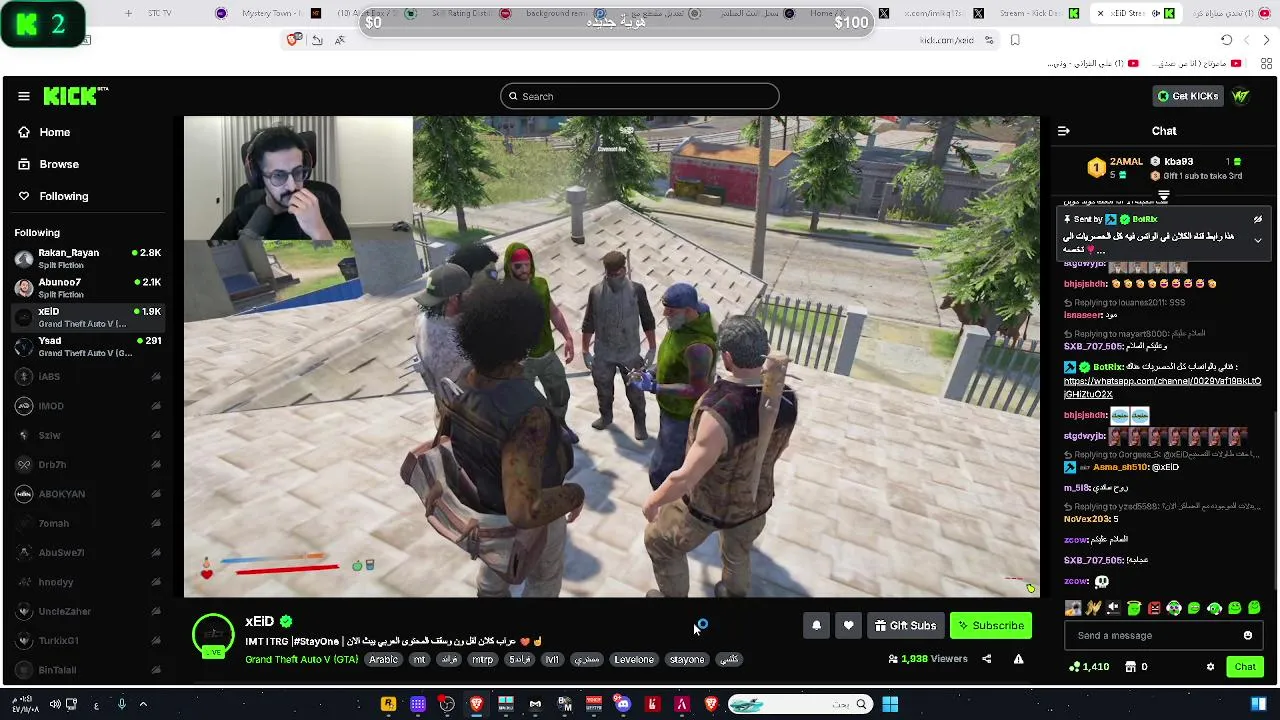This screenshot has width=1280, height=720.
Task: Click the green Chat send button
Action: (1245, 666)
